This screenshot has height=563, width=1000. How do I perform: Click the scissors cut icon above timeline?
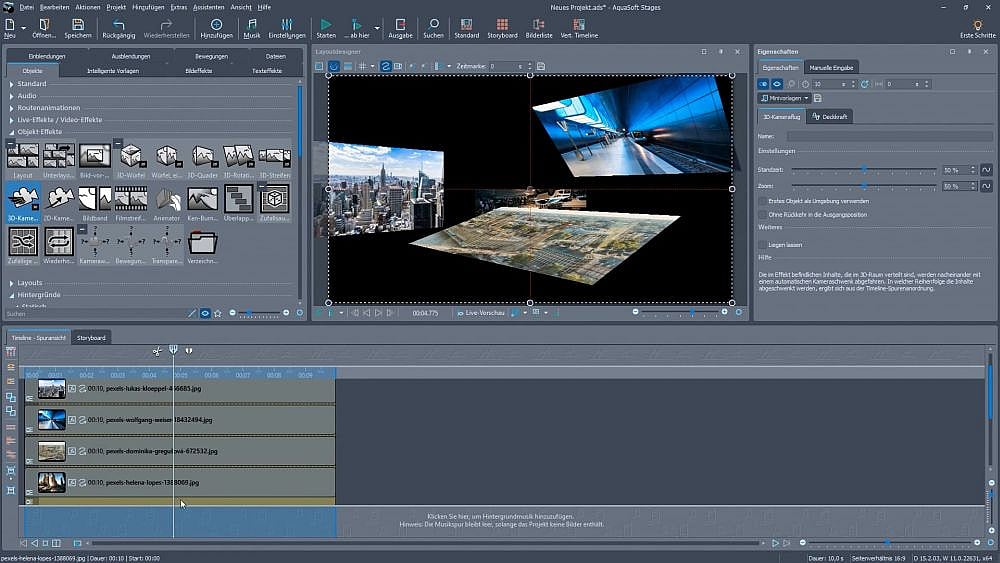click(157, 351)
